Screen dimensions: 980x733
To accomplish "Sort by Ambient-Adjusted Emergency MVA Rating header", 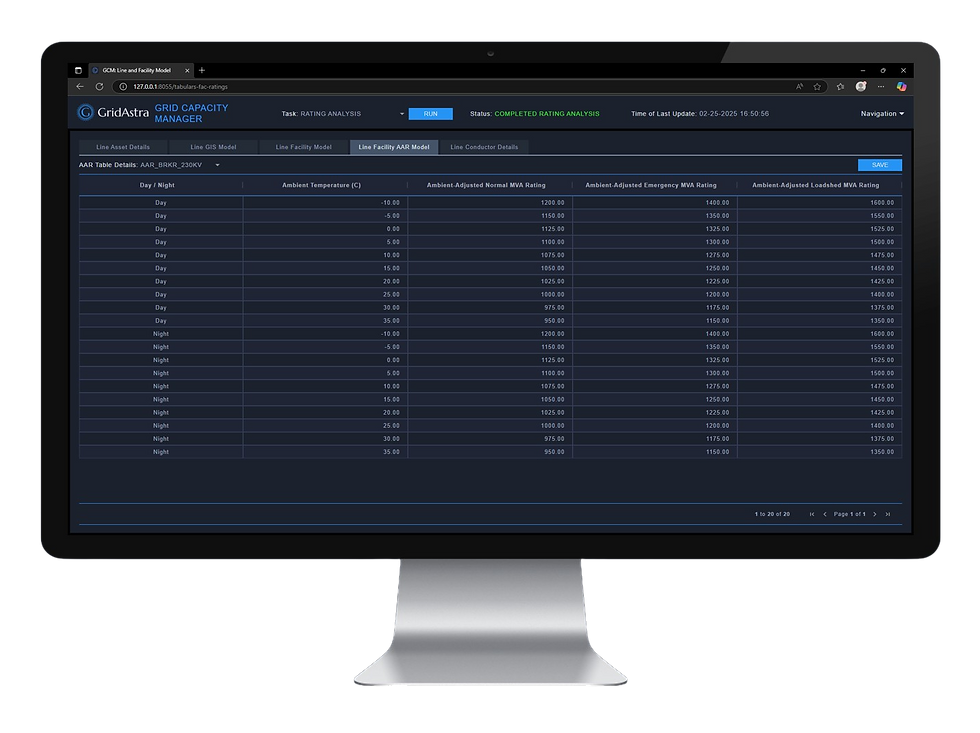I will pyautogui.click(x=651, y=185).
